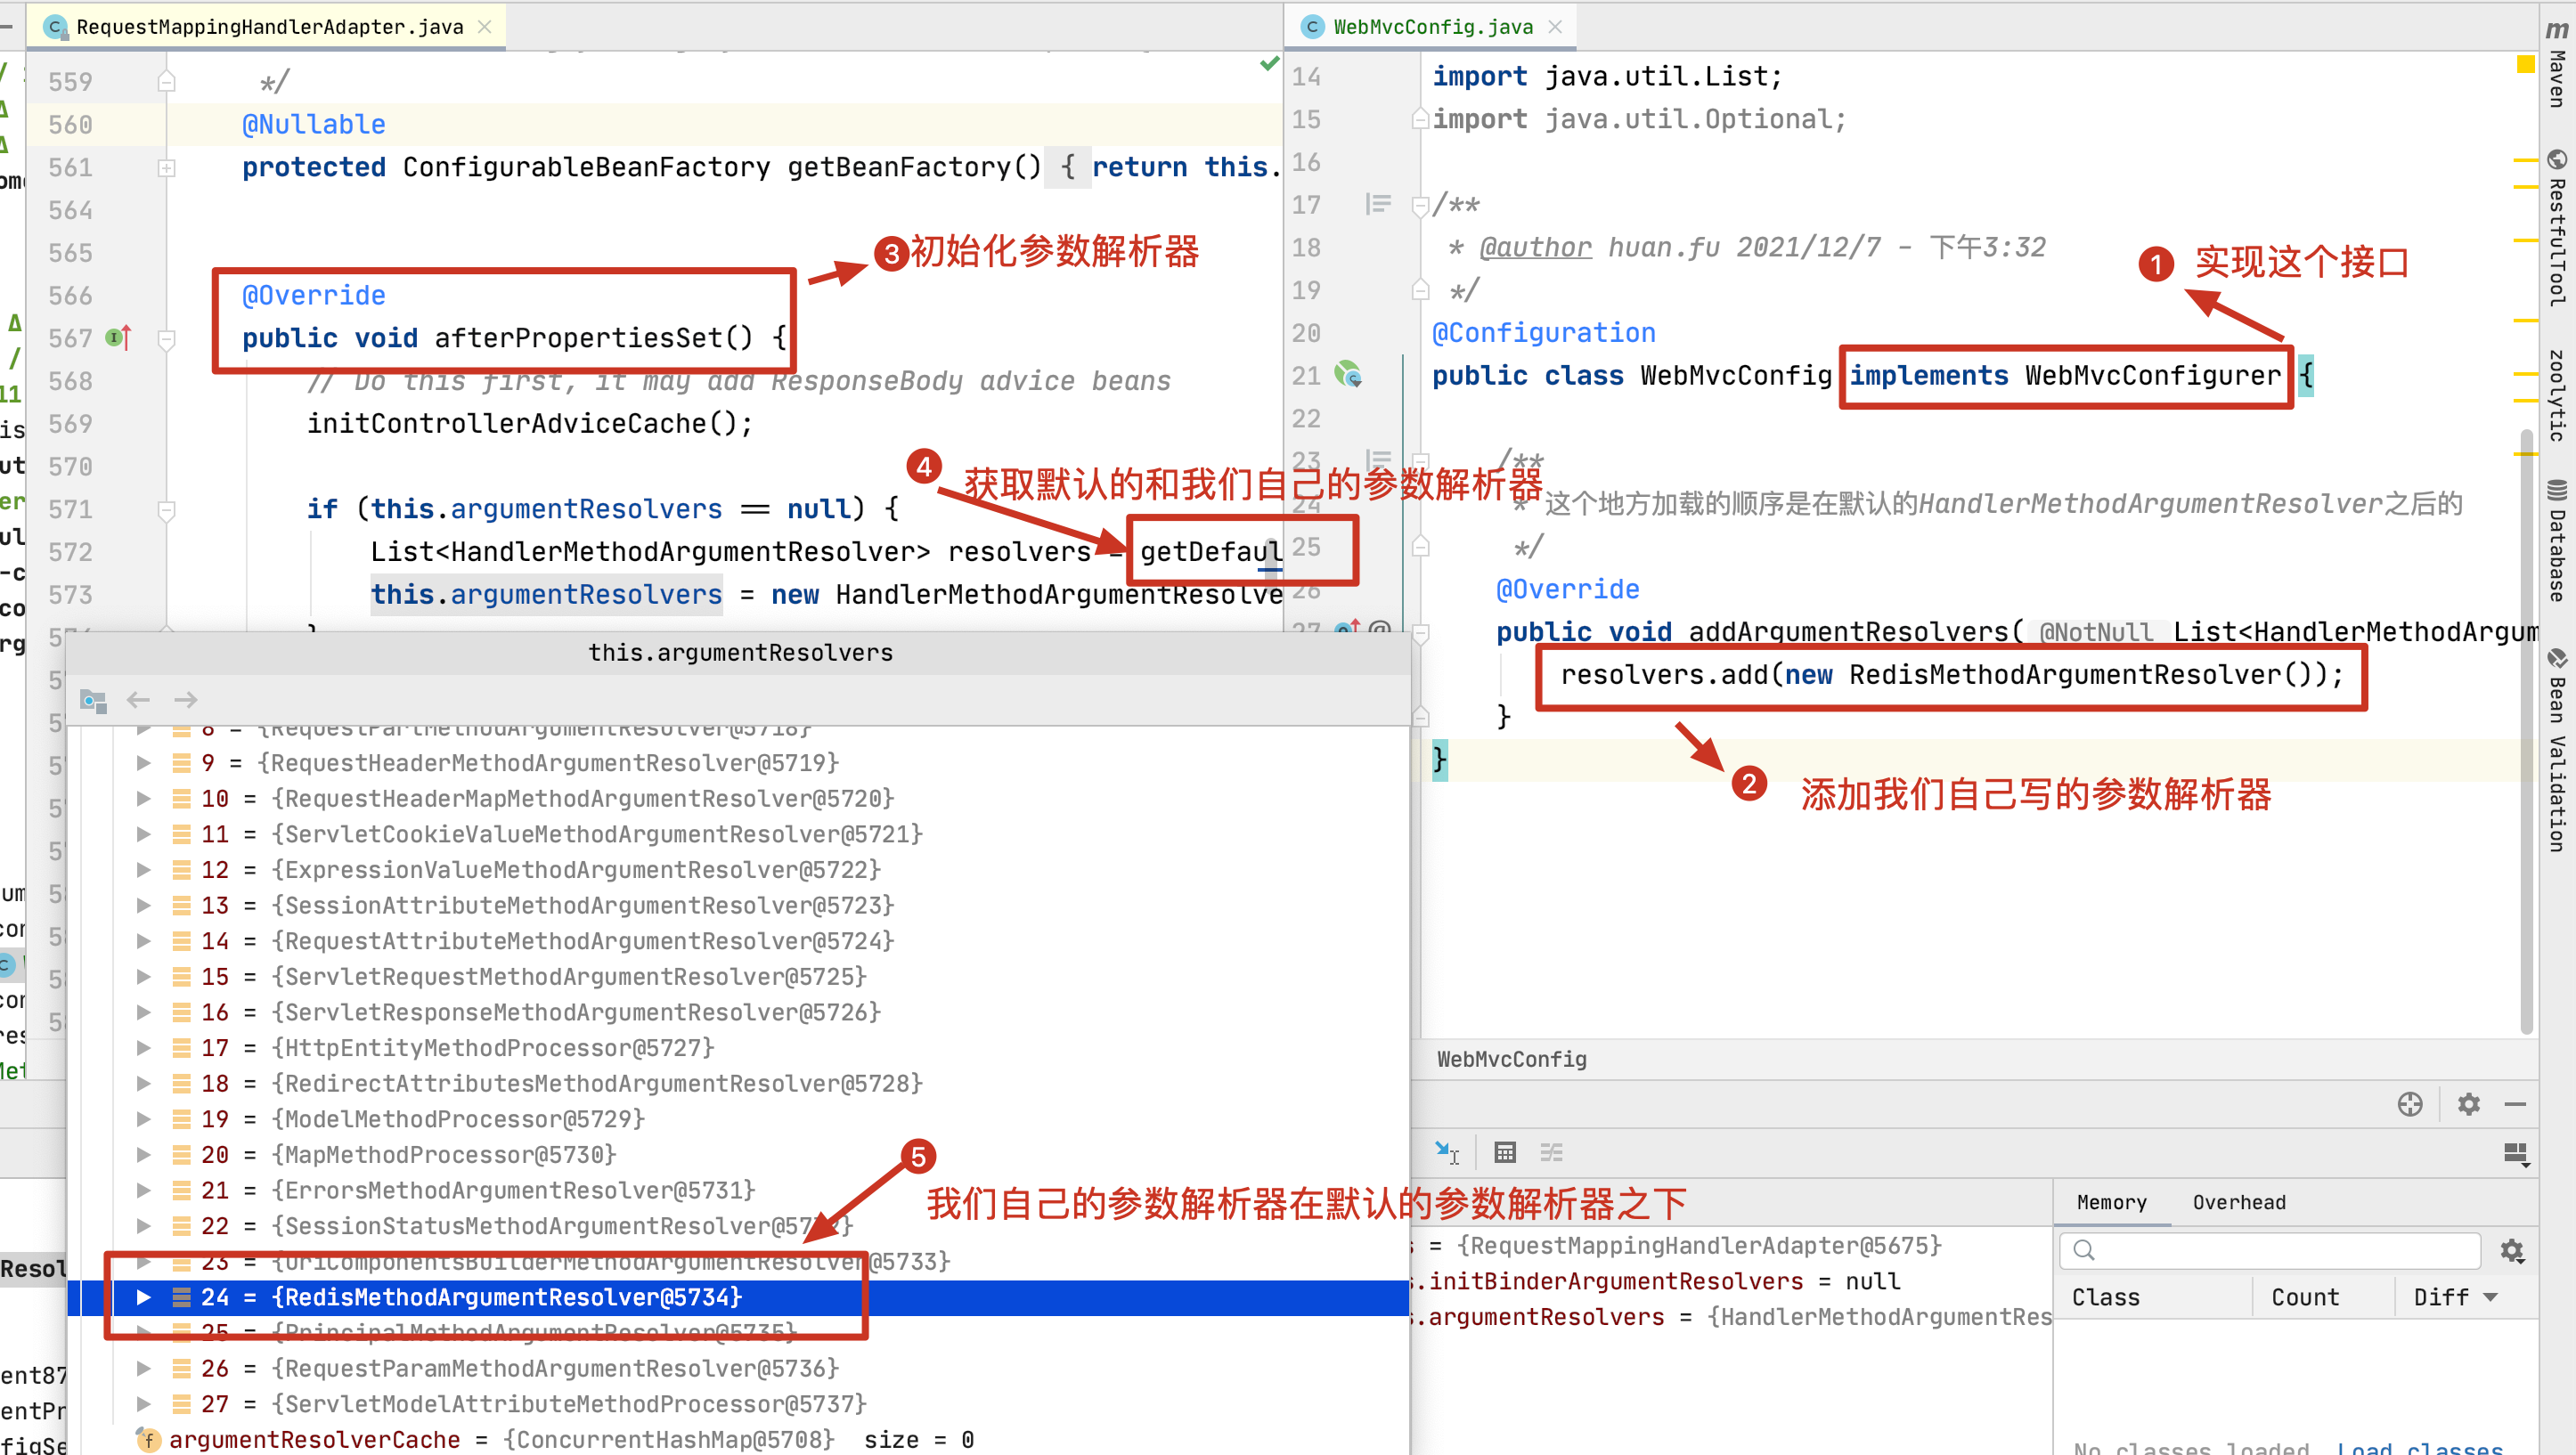The height and width of the screenshot is (1455, 2576).
Task: Click the WebMvcConfig.java tab
Action: [x=1417, y=25]
